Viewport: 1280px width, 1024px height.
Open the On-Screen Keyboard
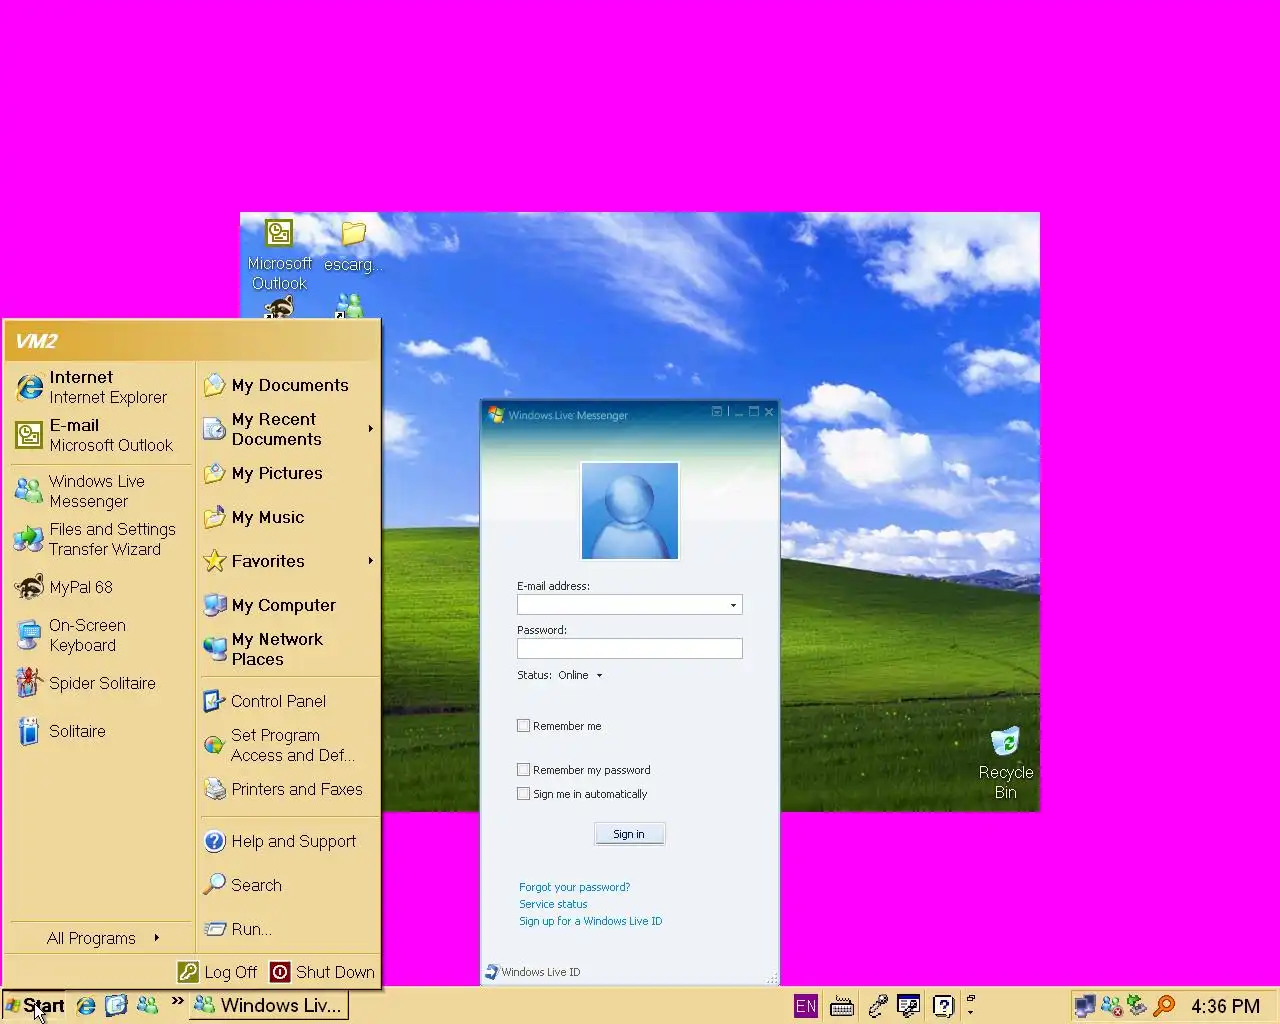100,635
